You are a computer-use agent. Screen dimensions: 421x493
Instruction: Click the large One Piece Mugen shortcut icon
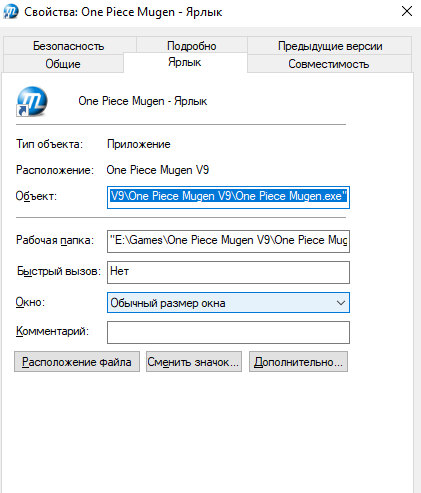point(32,102)
